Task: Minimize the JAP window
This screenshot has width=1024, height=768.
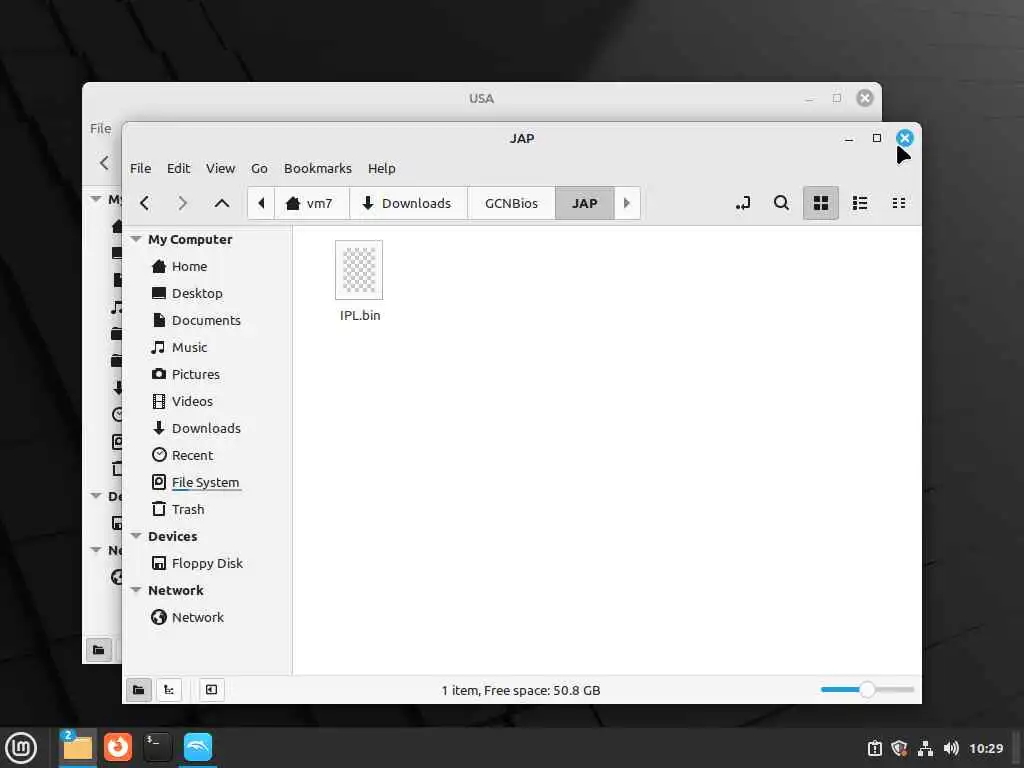Action: click(849, 138)
